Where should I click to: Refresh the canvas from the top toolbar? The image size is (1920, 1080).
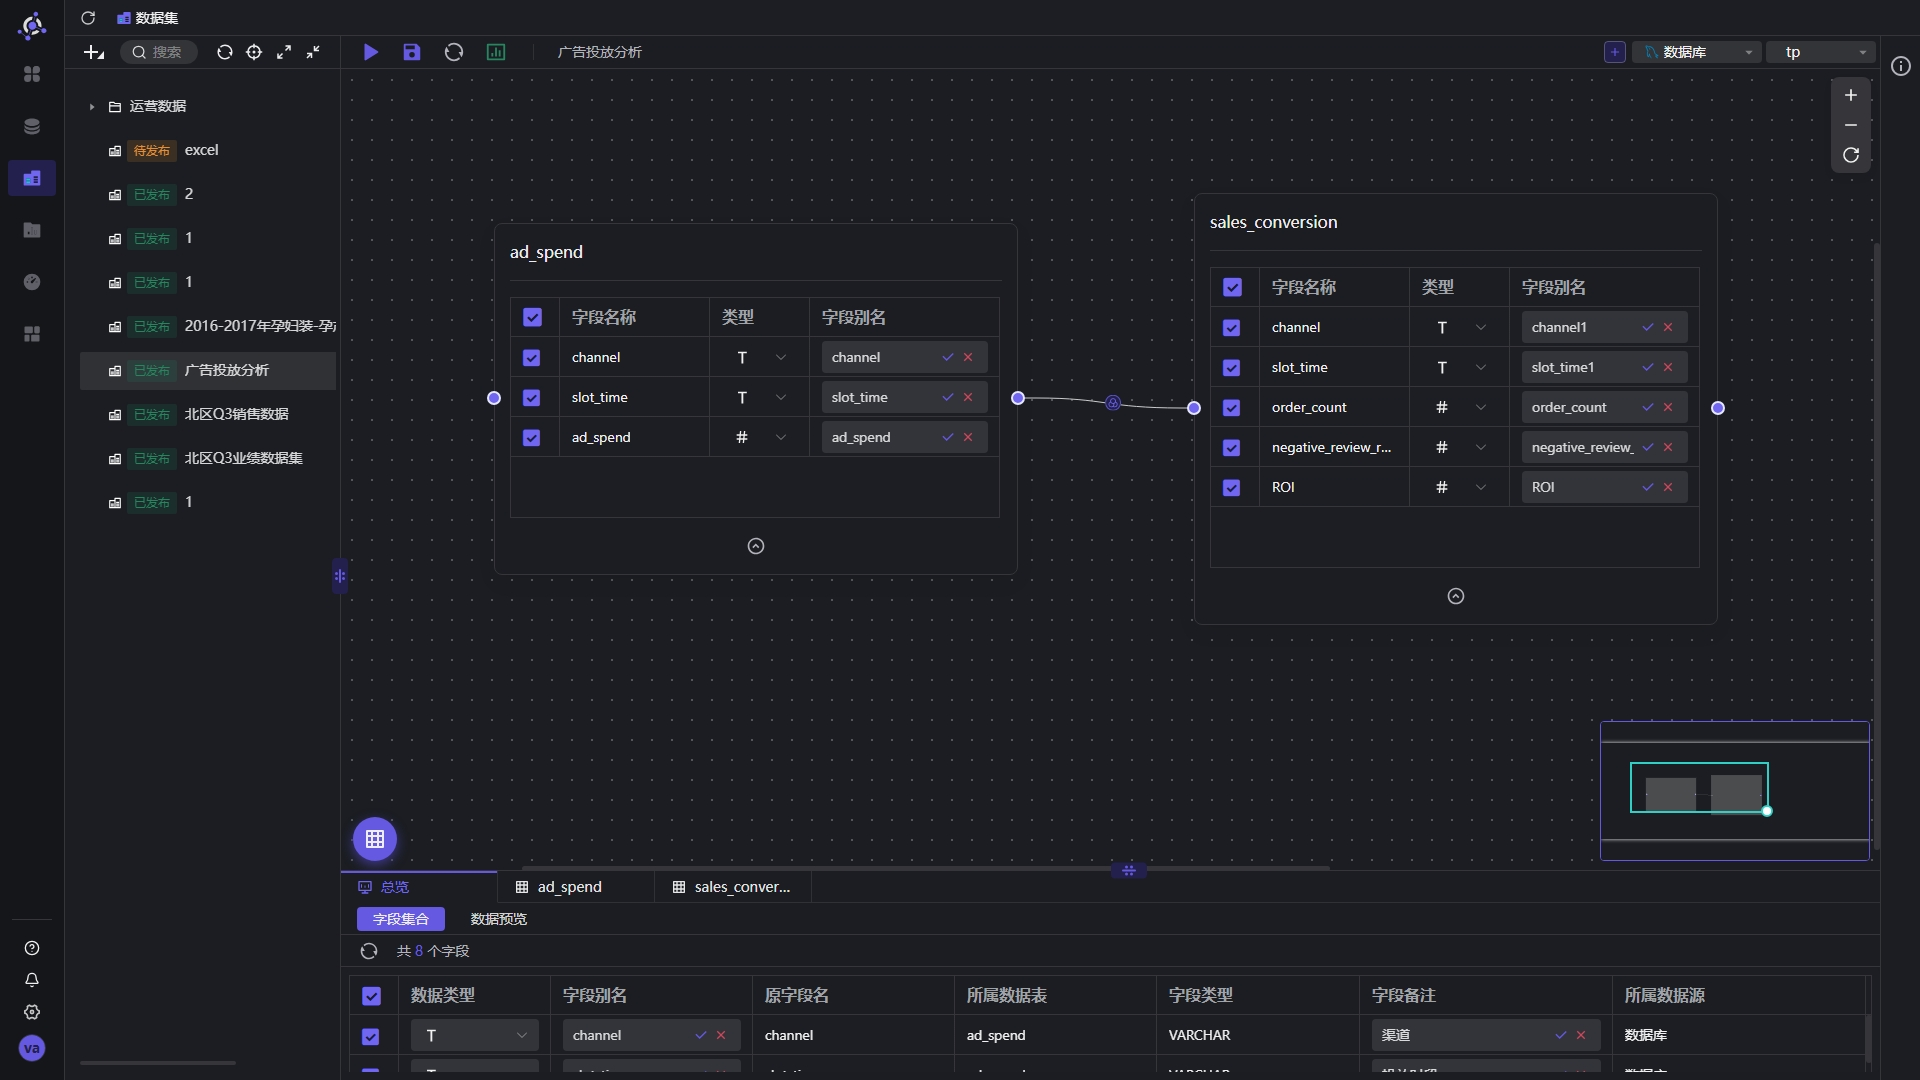tap(454, 52)
